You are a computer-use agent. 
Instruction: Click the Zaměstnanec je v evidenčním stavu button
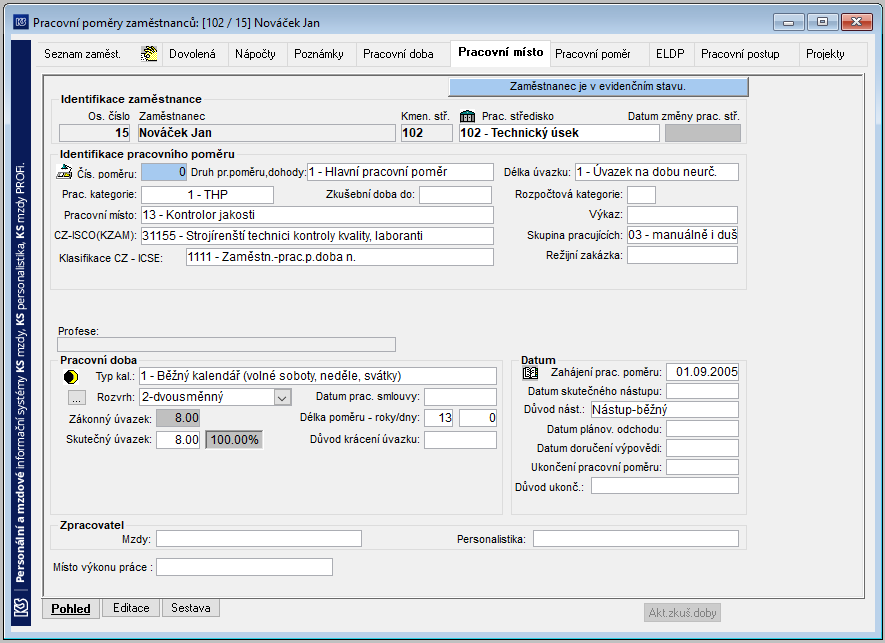click(x=598, y=86)
